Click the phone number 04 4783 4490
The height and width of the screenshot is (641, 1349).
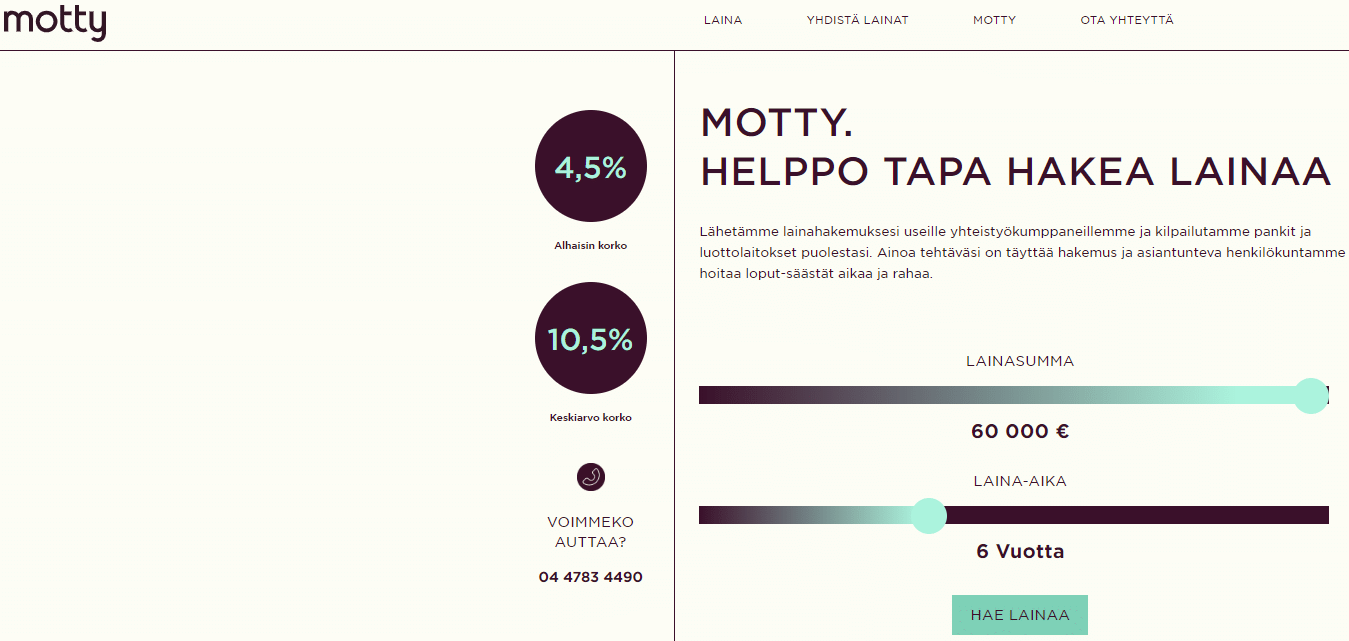(x=591, y=577)
